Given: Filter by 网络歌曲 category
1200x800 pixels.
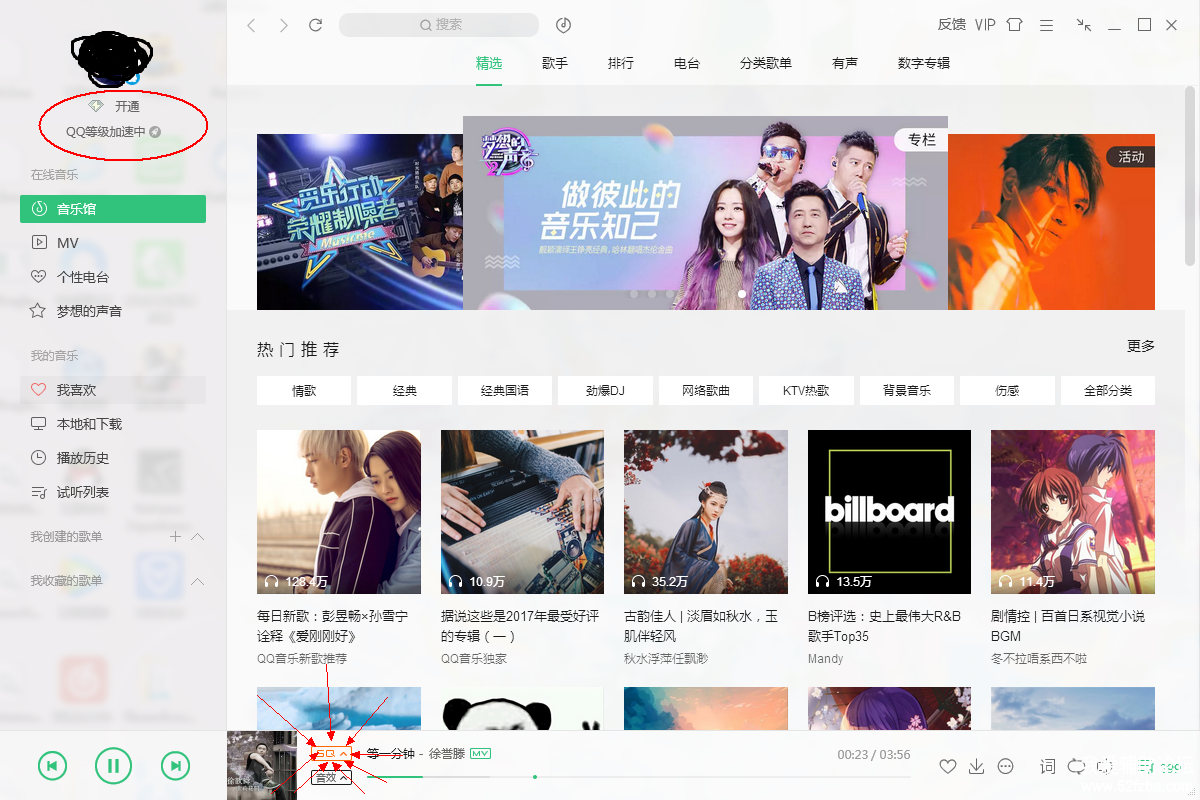Looking at the screenshot, I should 706,391.
